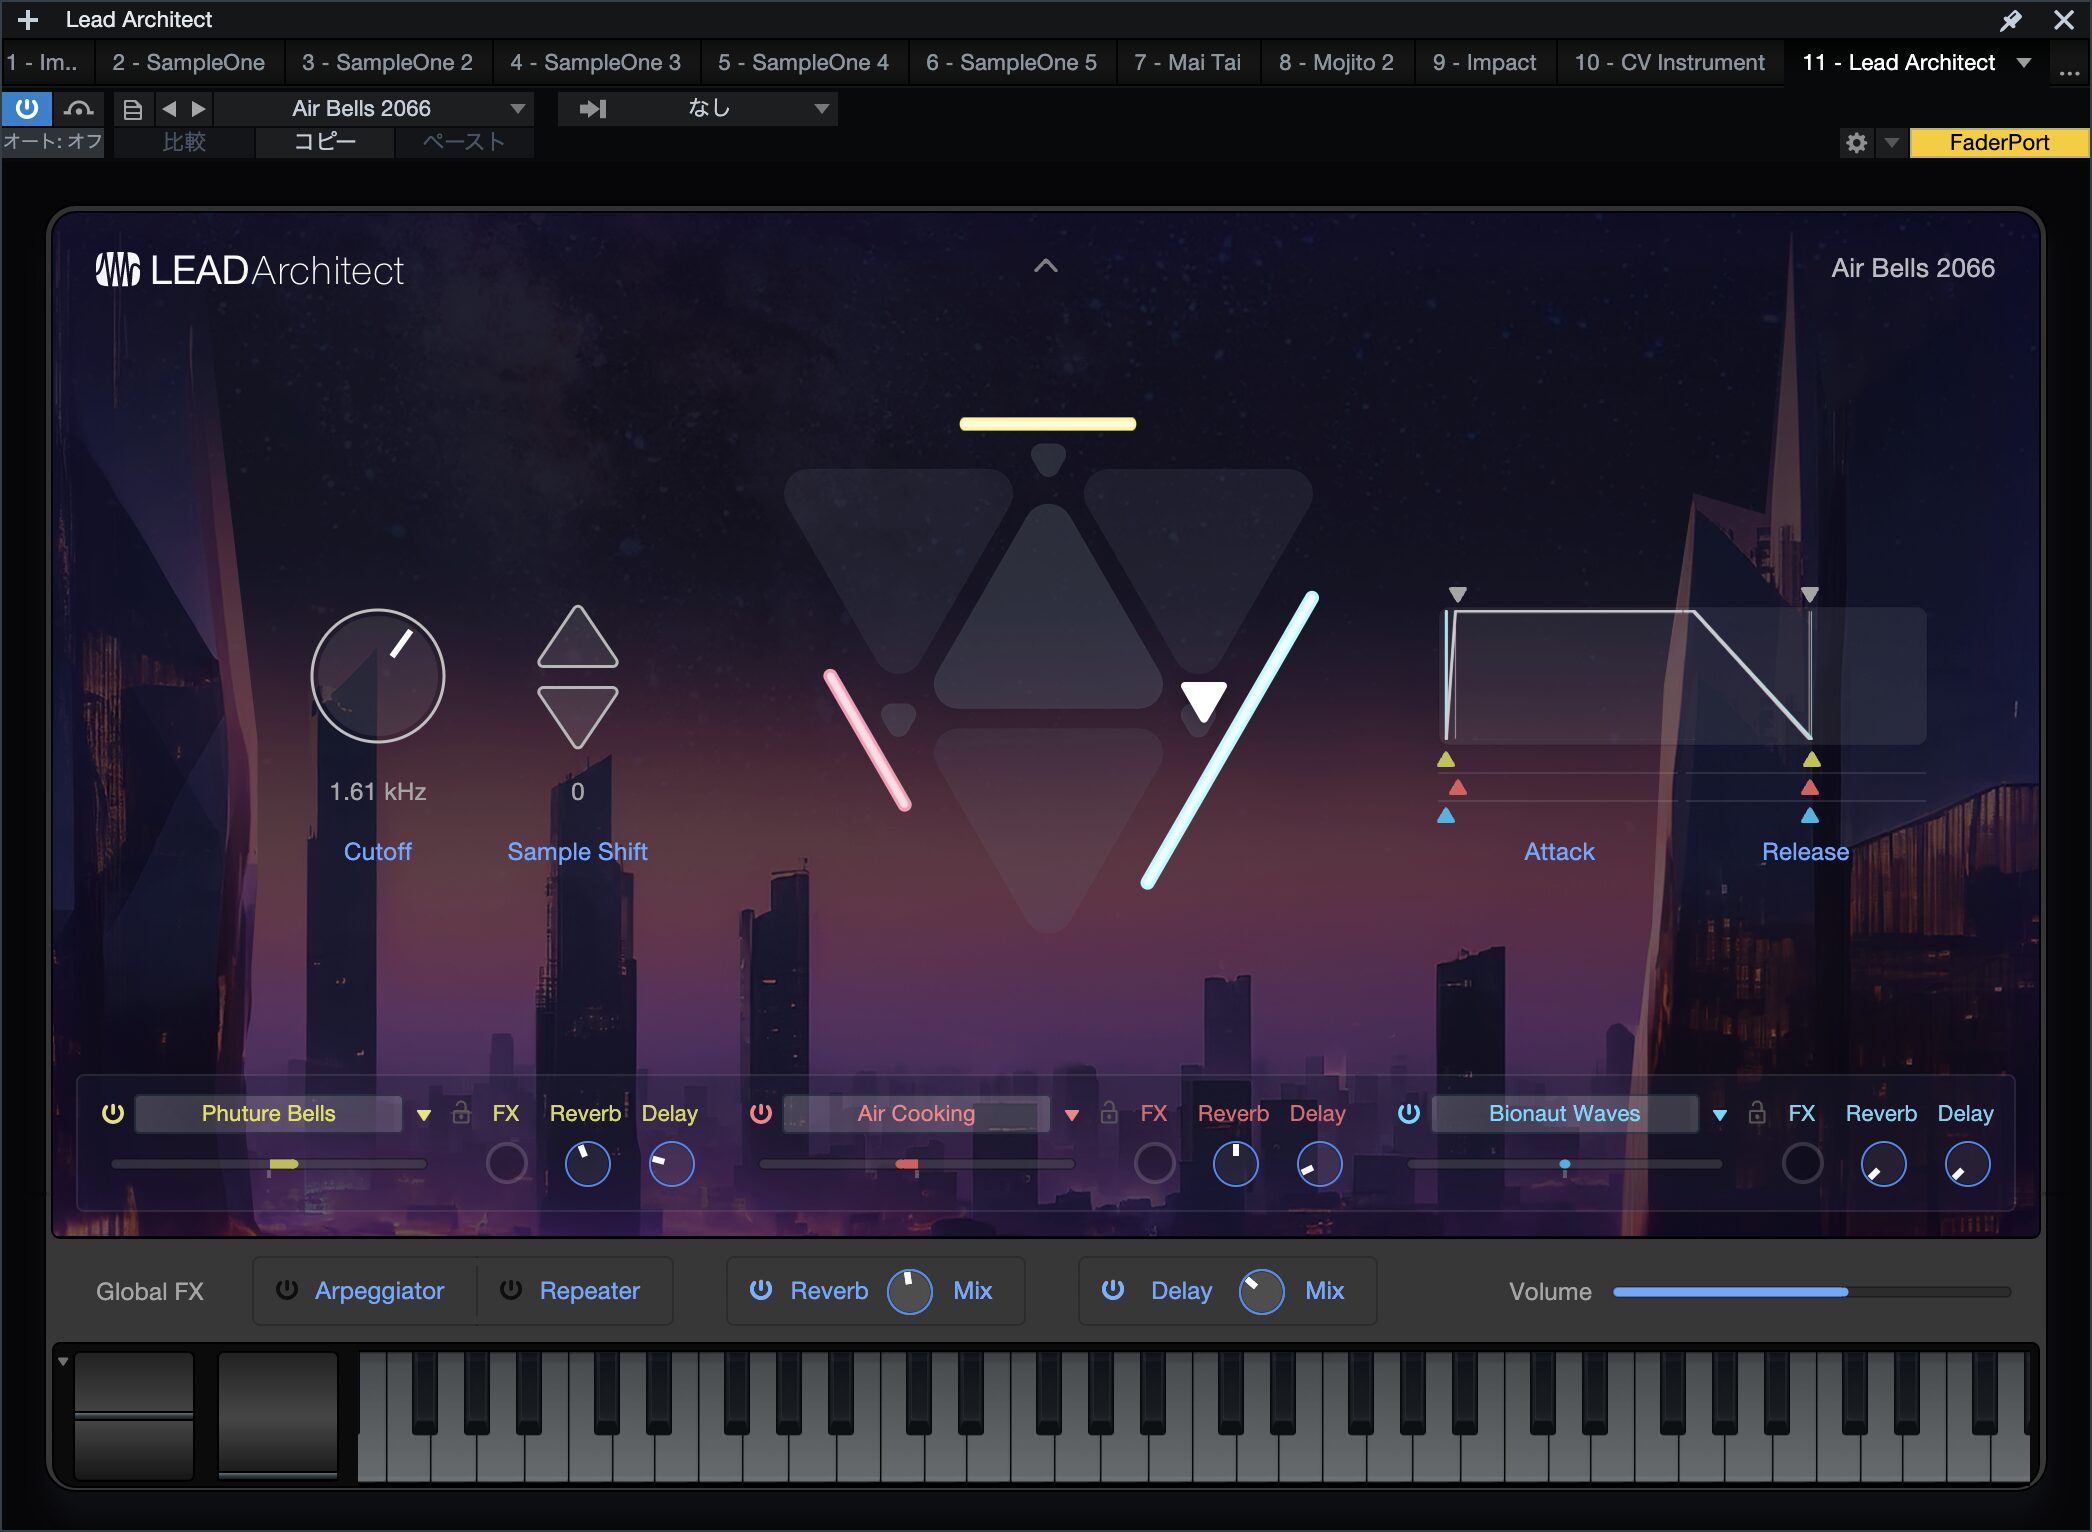Toggle the Air Cooking layer power
The image size is (2092, 1532).
tap(761, 1113)
